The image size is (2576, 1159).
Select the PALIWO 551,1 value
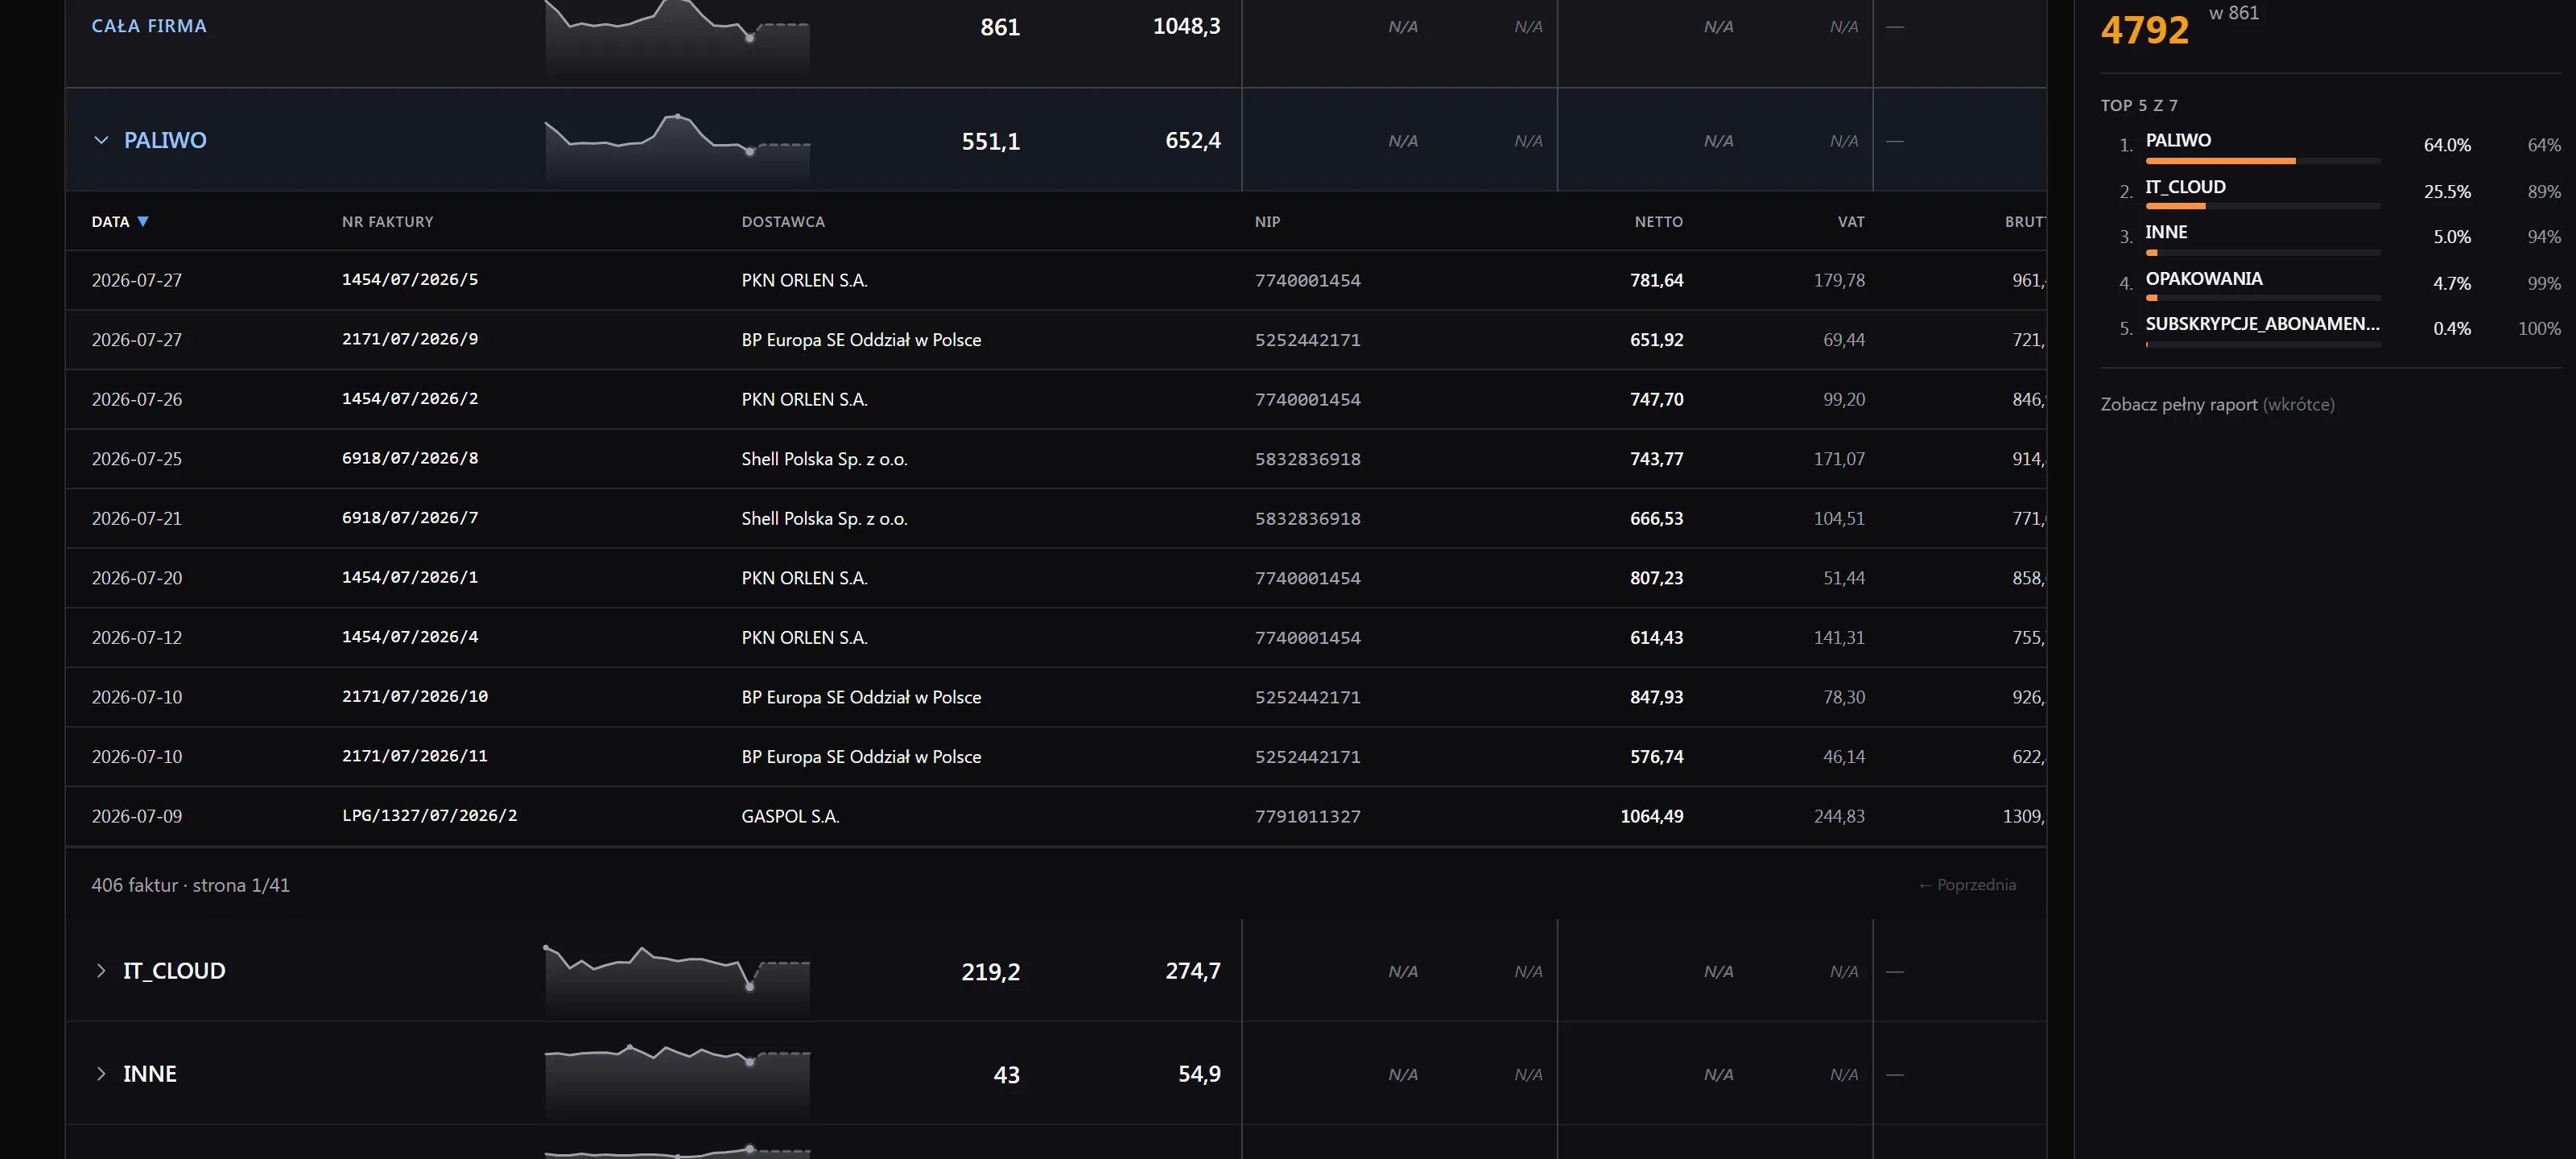coord(991,141)
